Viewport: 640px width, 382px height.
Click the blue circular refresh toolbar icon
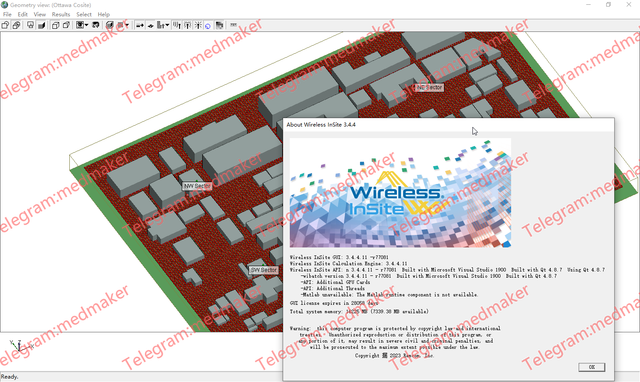(208, 26)
